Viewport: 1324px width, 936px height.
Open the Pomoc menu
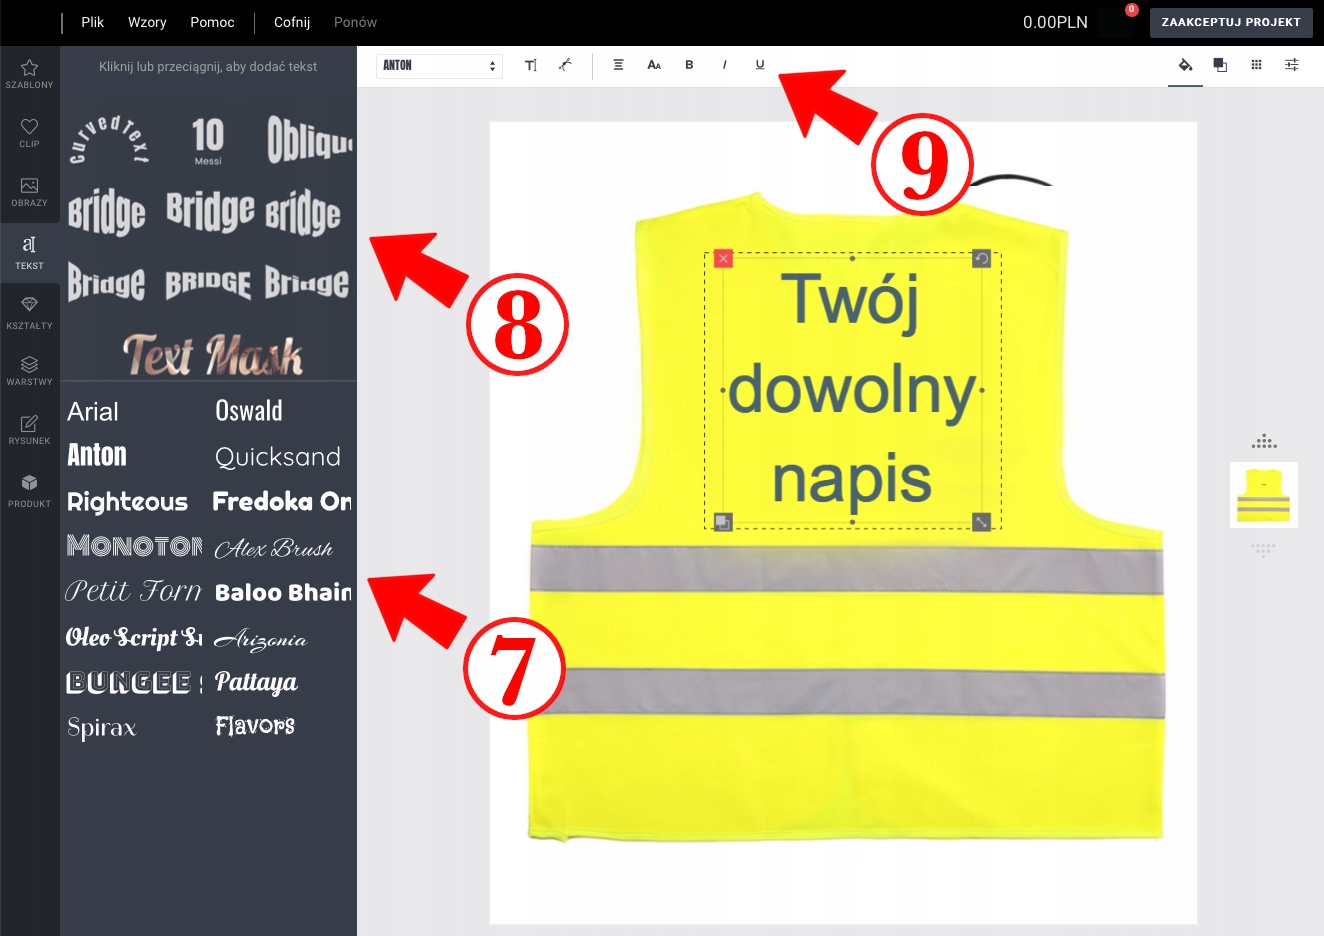[212, 22]
